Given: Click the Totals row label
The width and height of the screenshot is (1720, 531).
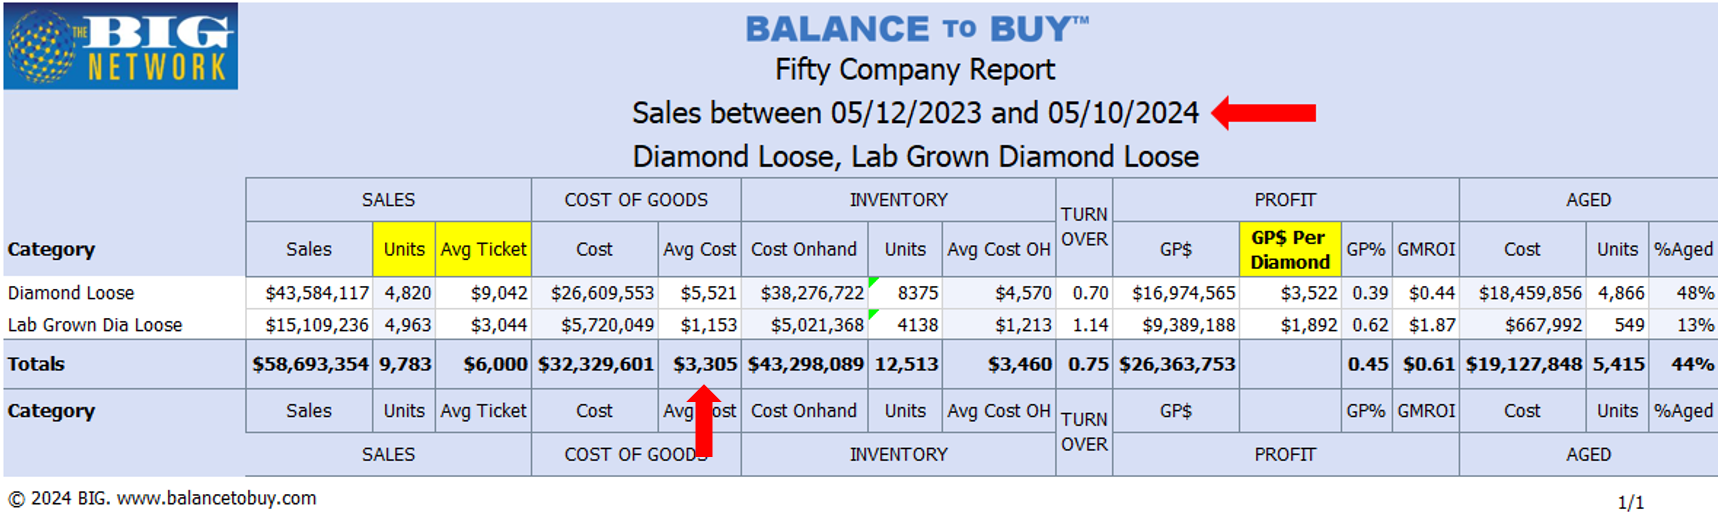Looking at the screenshot, I should pyautogui.click(x=36, y=364).
